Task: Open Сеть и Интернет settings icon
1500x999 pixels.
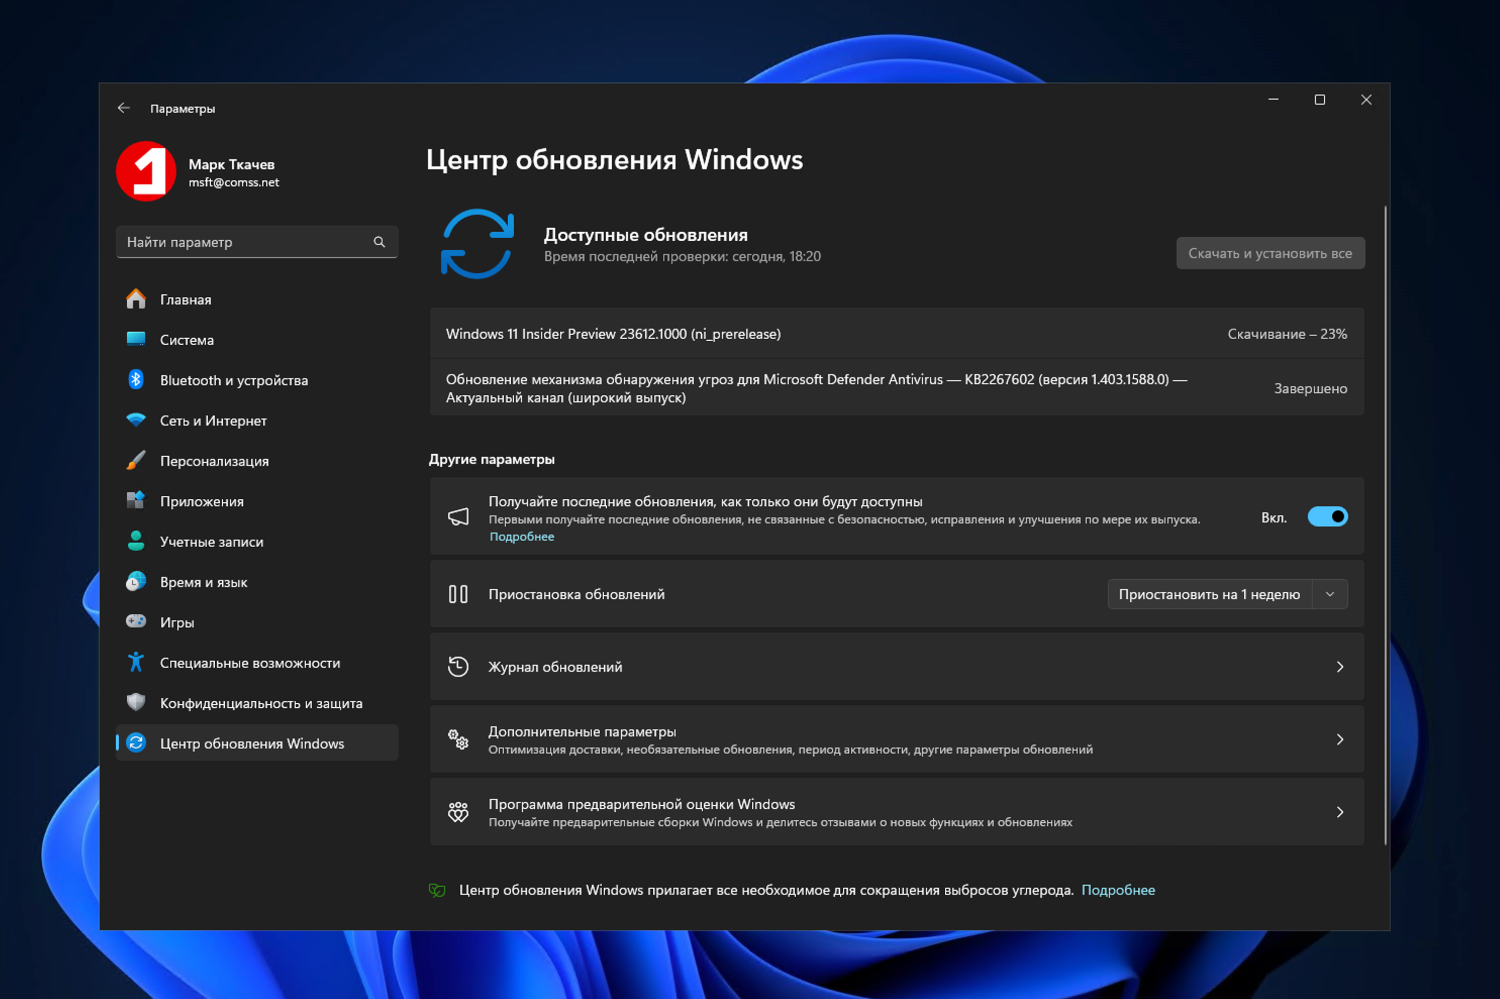Action: click(x=137, y=420)
